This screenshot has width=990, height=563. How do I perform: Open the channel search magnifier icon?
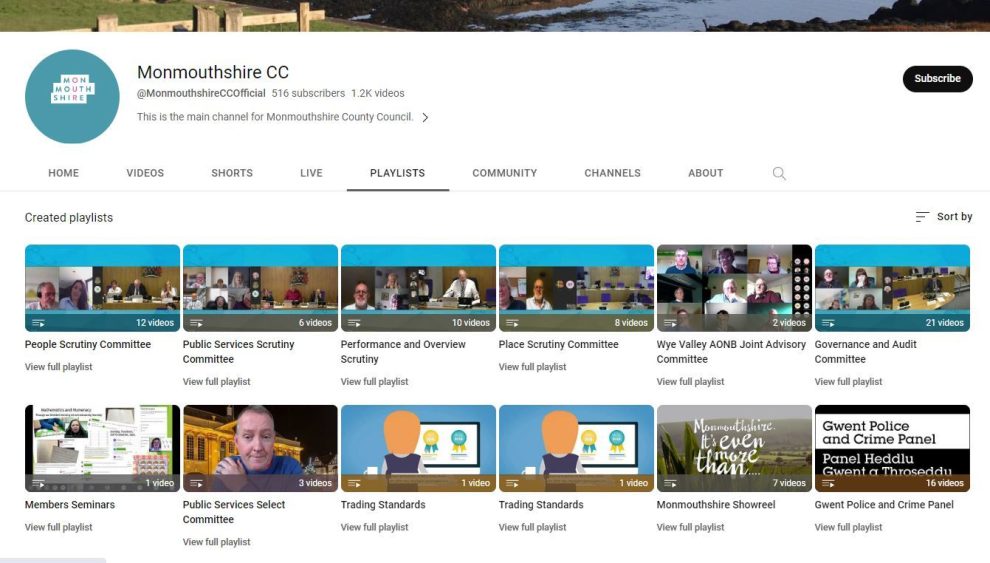[779, 173]
